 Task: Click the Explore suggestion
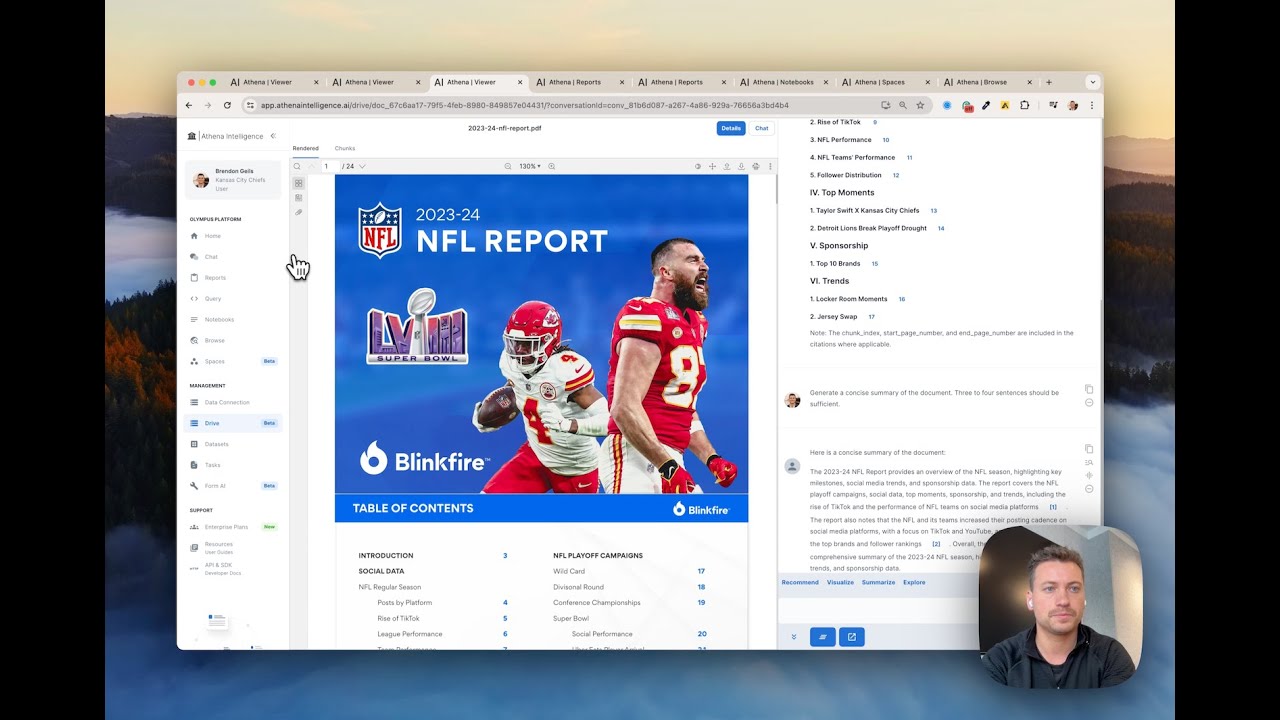tap(914, 582)
